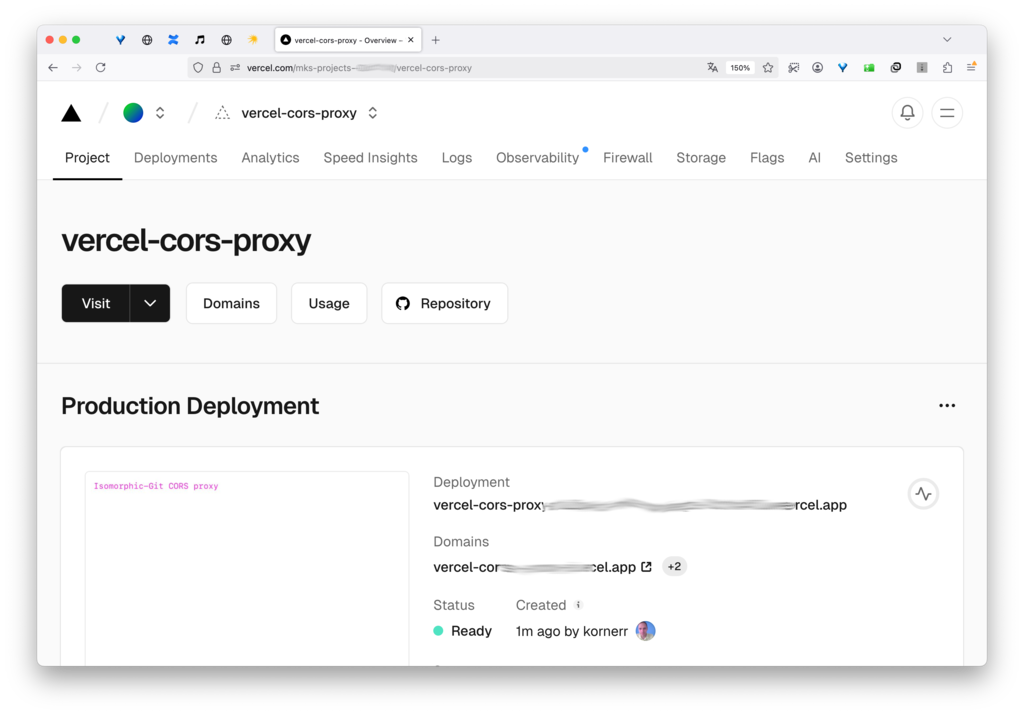Expand the vercel-cors-proxy project switcher chevrons
Viewport: 1024px width, 715px height.
coord(373,113)
